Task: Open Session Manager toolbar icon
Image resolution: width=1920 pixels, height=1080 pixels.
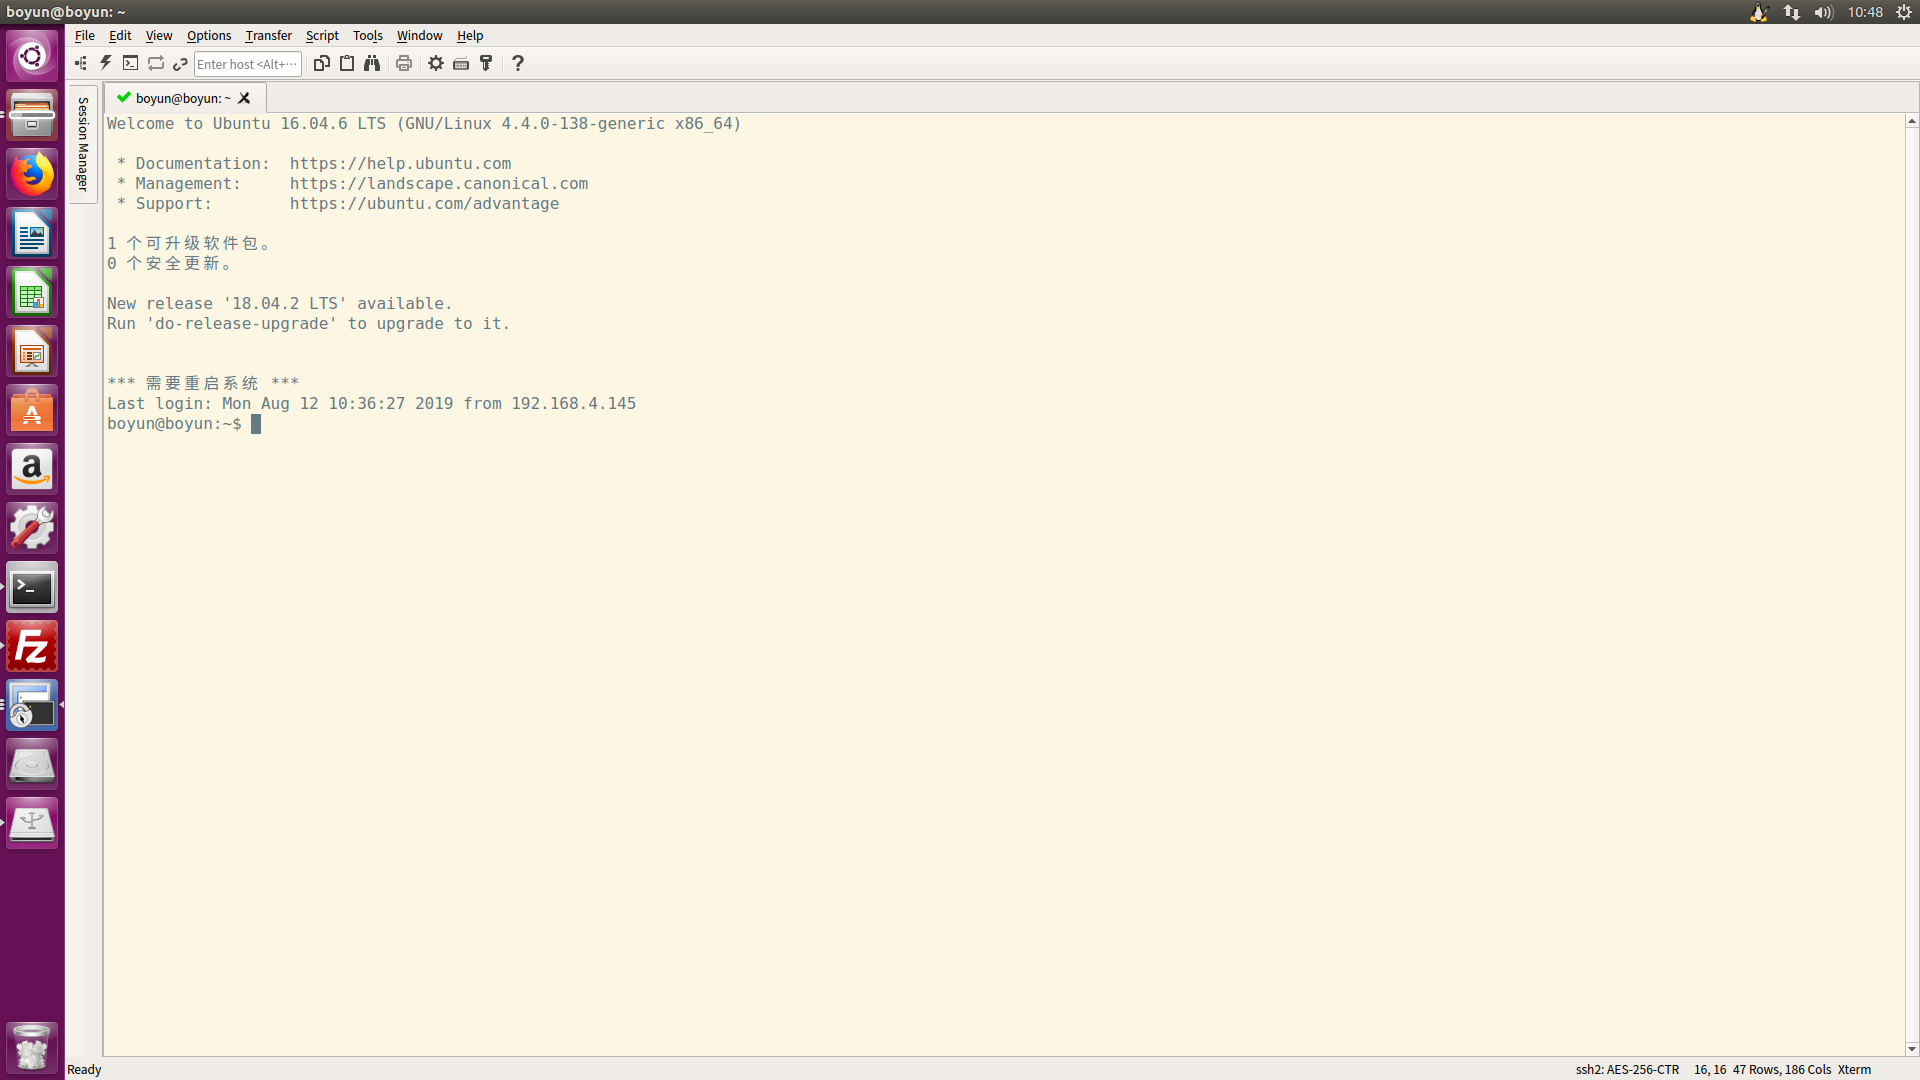Action: point(81,63)
